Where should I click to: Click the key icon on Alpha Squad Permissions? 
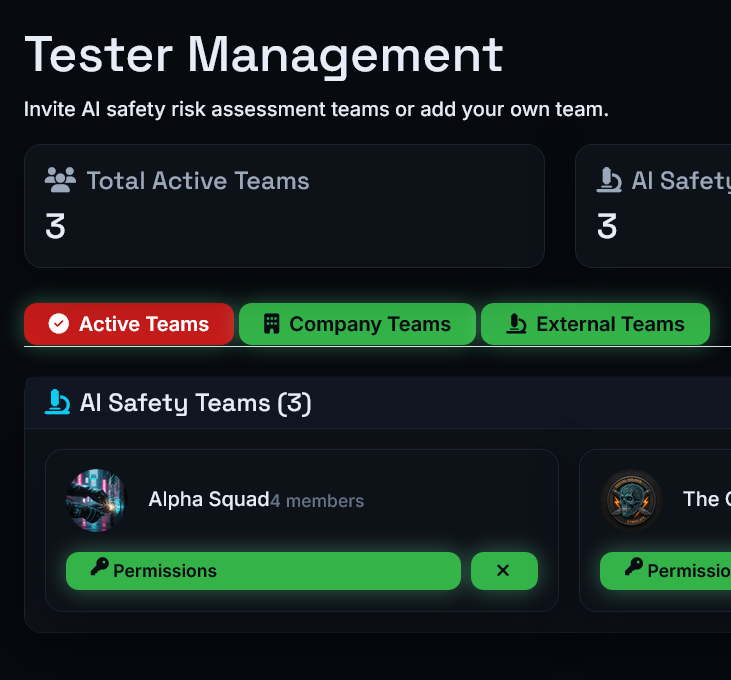click(x=99, y=567)
